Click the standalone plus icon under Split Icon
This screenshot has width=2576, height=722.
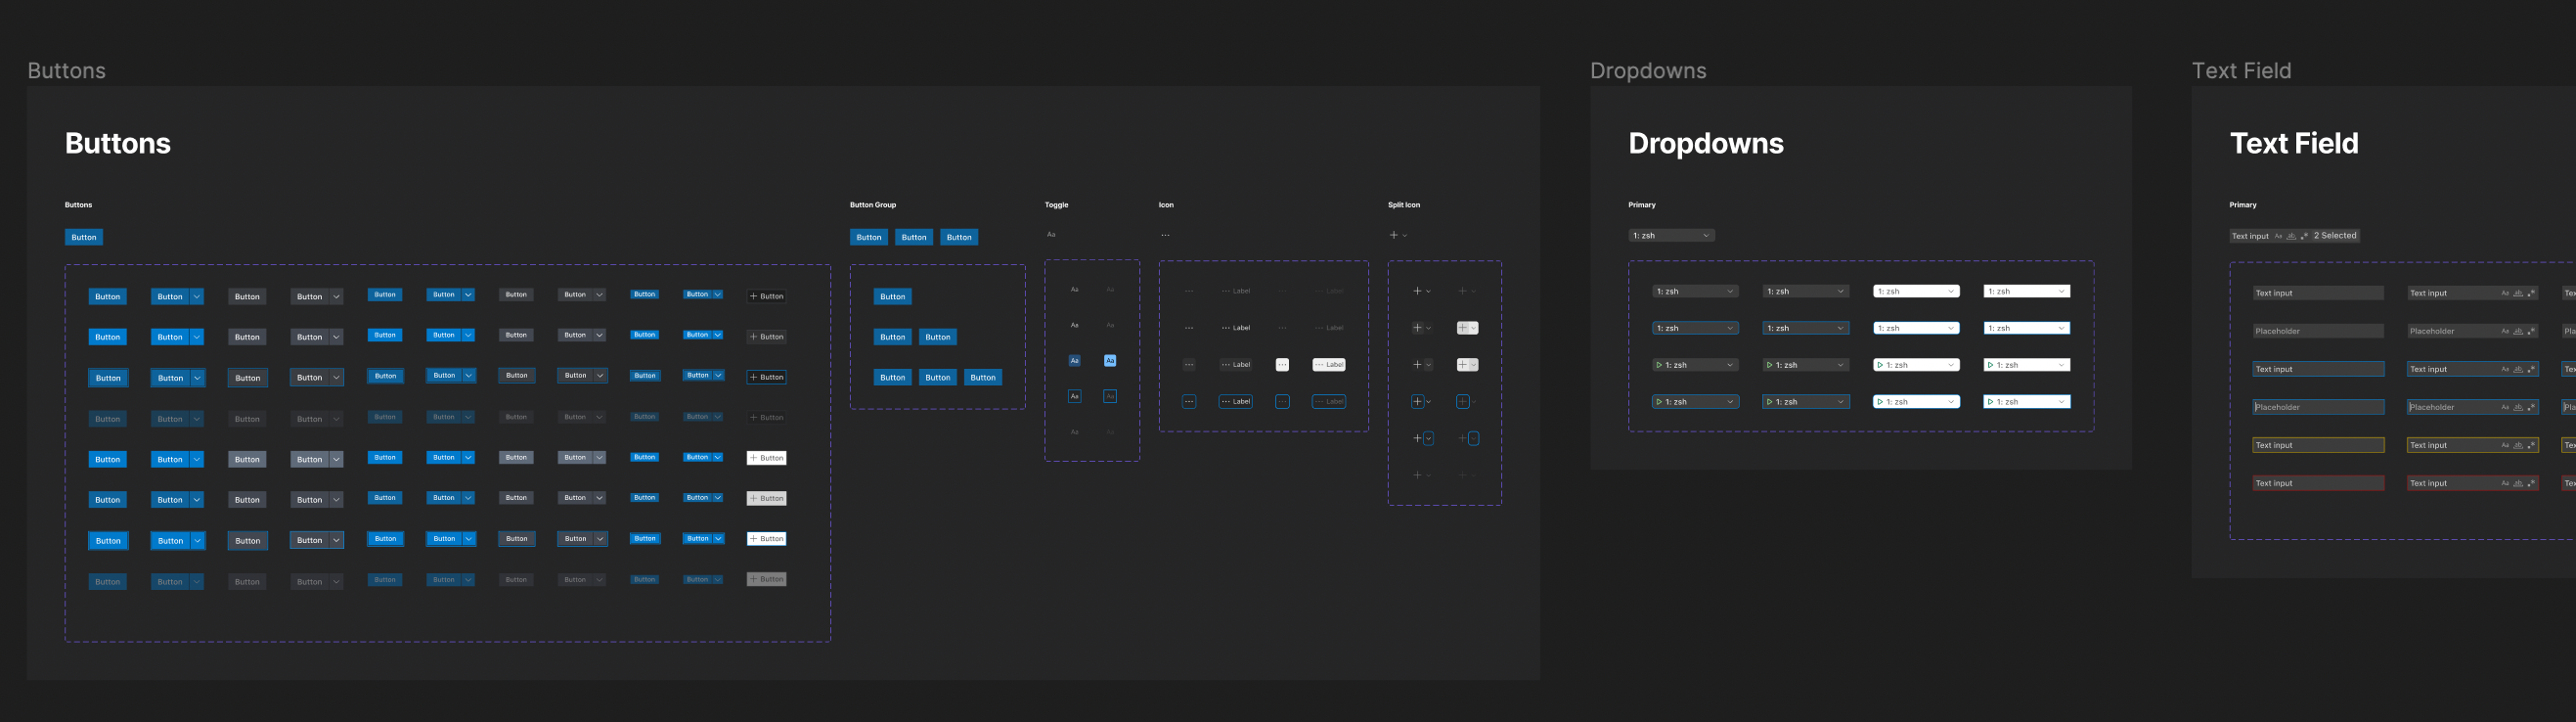click(1394, 236)
